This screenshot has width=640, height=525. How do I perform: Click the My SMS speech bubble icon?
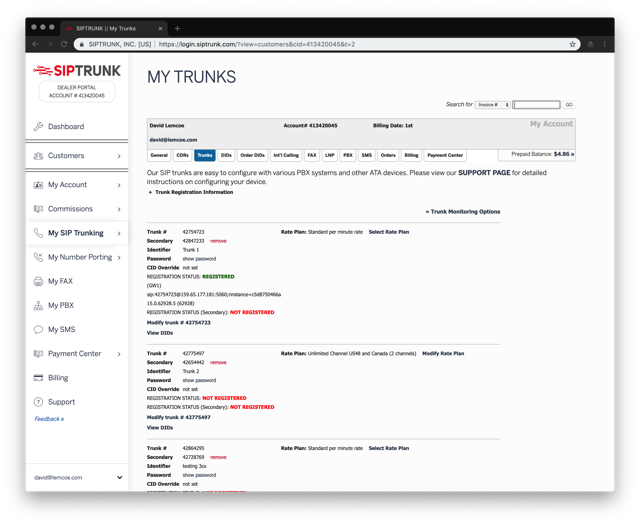click(38, 329)
